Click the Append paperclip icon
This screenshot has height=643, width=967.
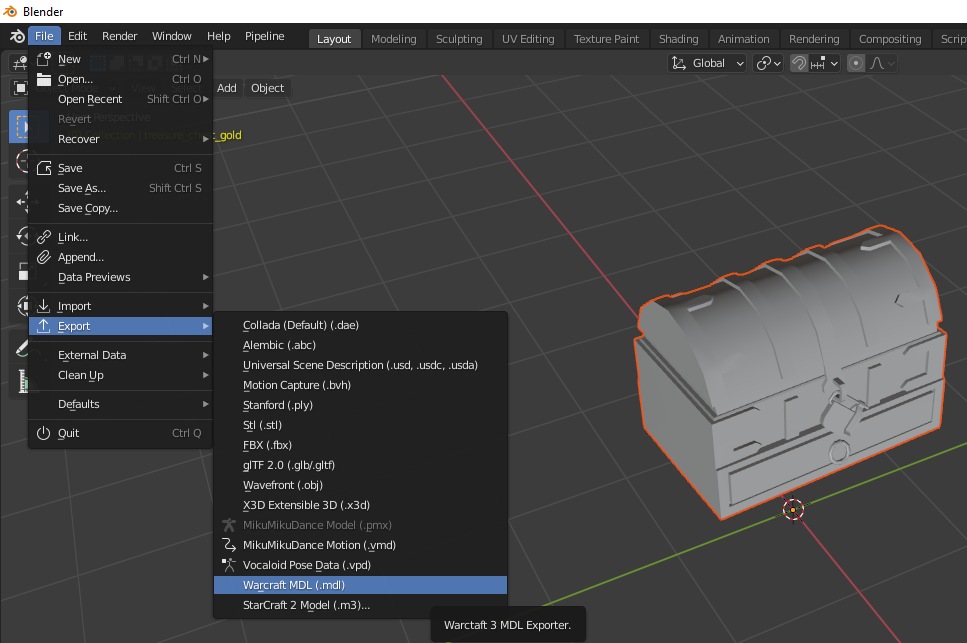pos(43,257)
